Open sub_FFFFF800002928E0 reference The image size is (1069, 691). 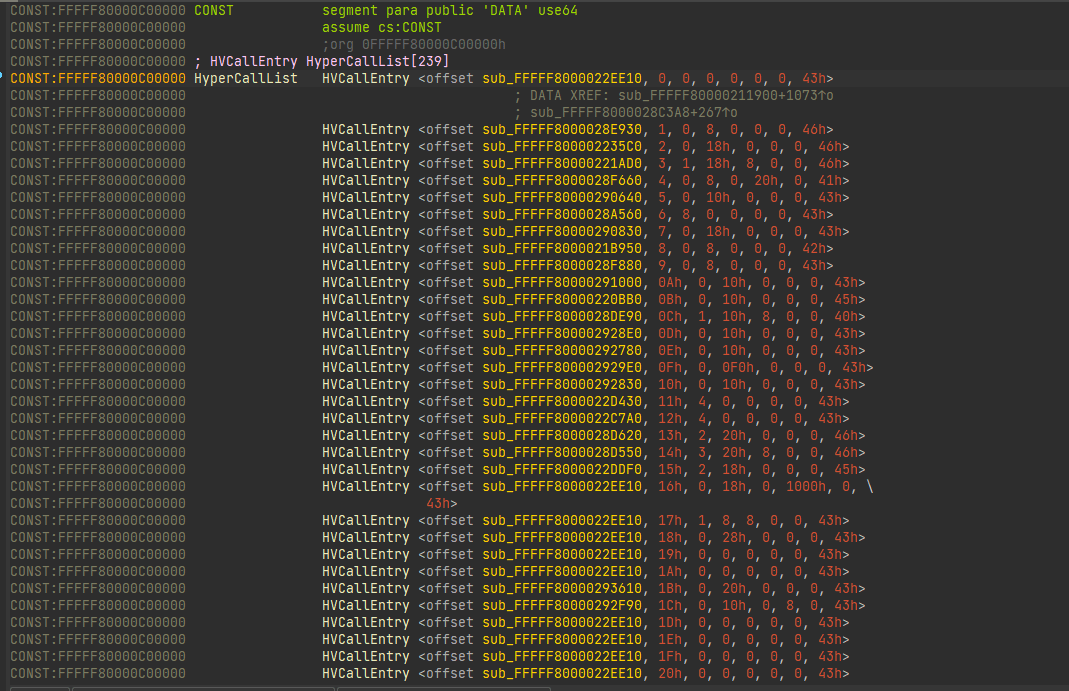pos(562,333)
